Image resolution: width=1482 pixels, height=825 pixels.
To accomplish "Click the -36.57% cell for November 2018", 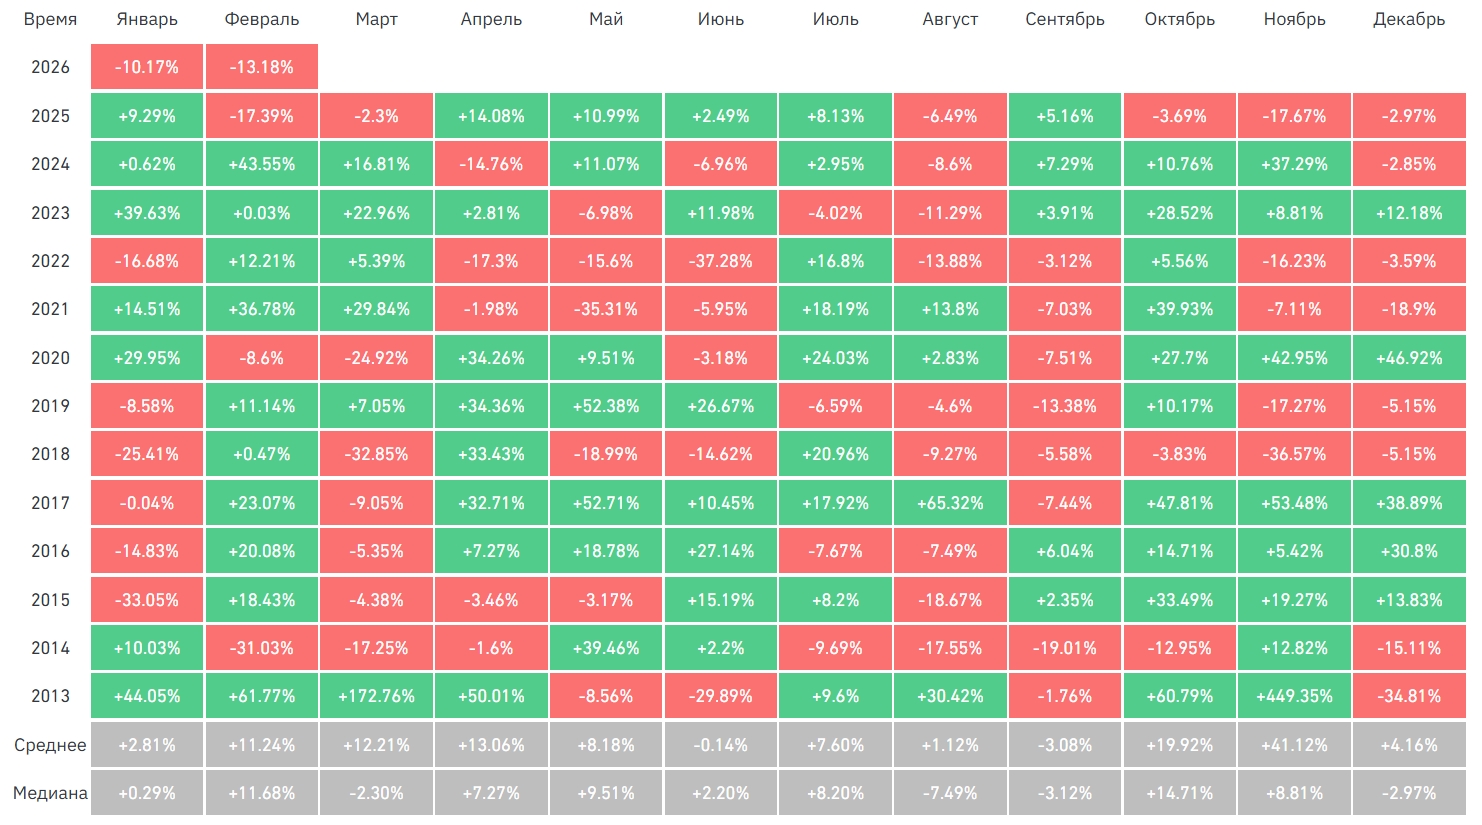I will (1294, 454).
